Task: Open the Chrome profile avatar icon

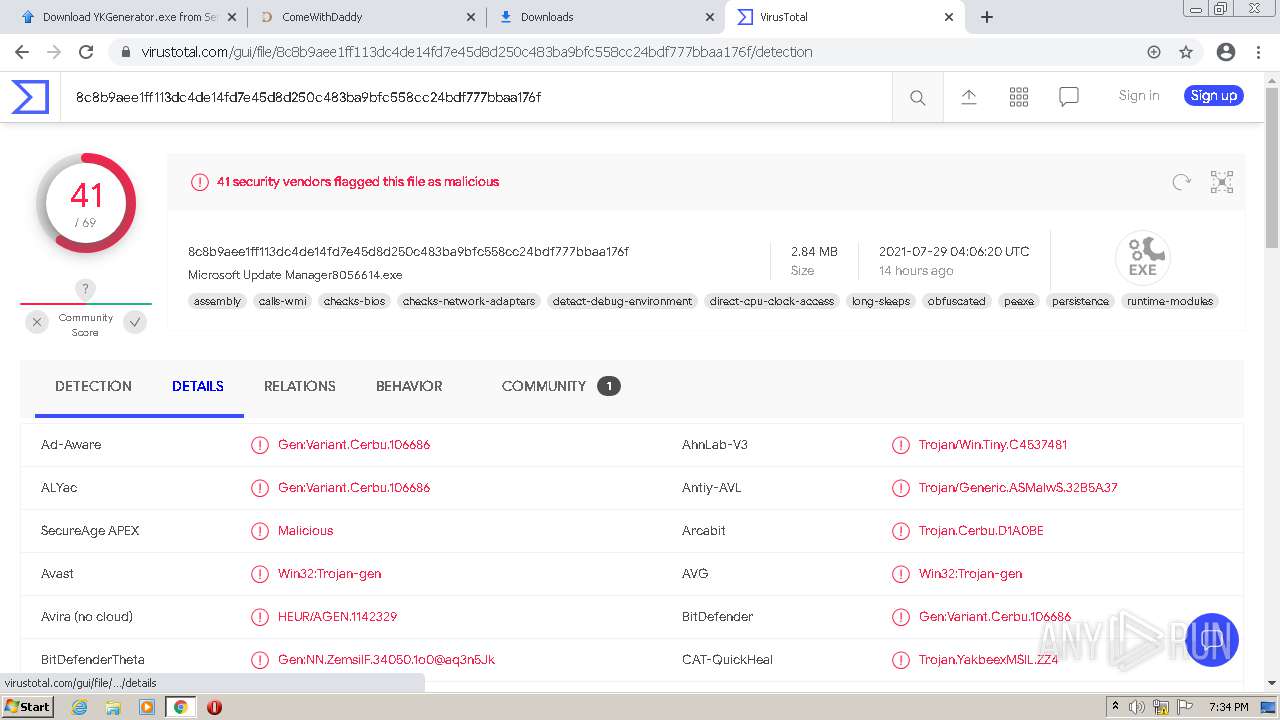Action: coord(1225,52)
